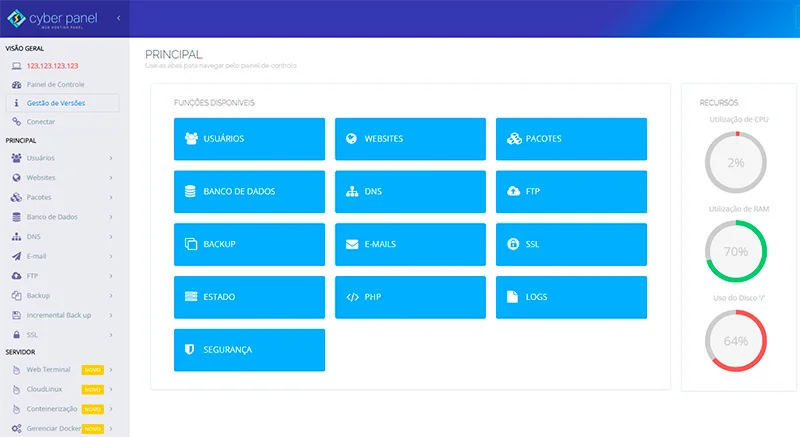Click the cloud upload icon on FTP tile
This screenshot has width=800, height=437.
[x=512, y=191]
